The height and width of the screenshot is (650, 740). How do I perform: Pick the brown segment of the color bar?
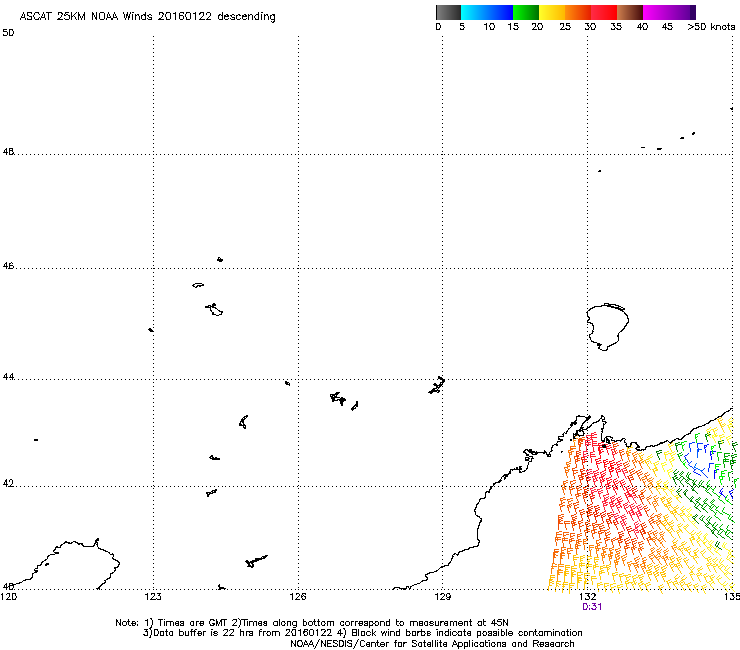coord(630,12)
